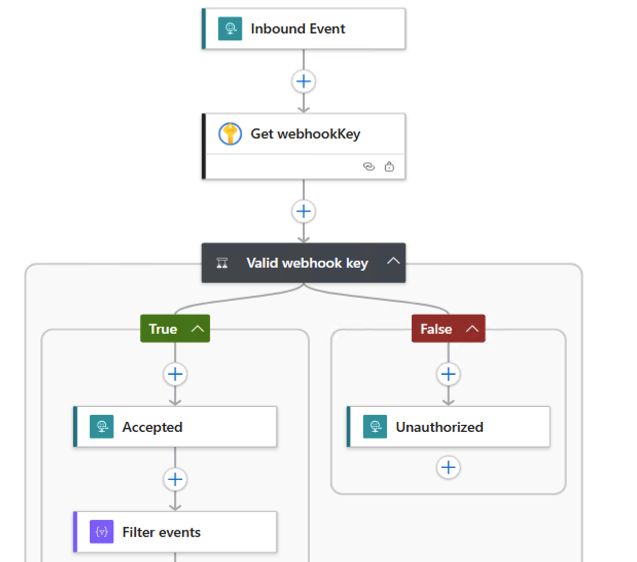The width and height of the screenshot is (637, 562).
Task: Open the Accepted action card
Action: point(190,427)
